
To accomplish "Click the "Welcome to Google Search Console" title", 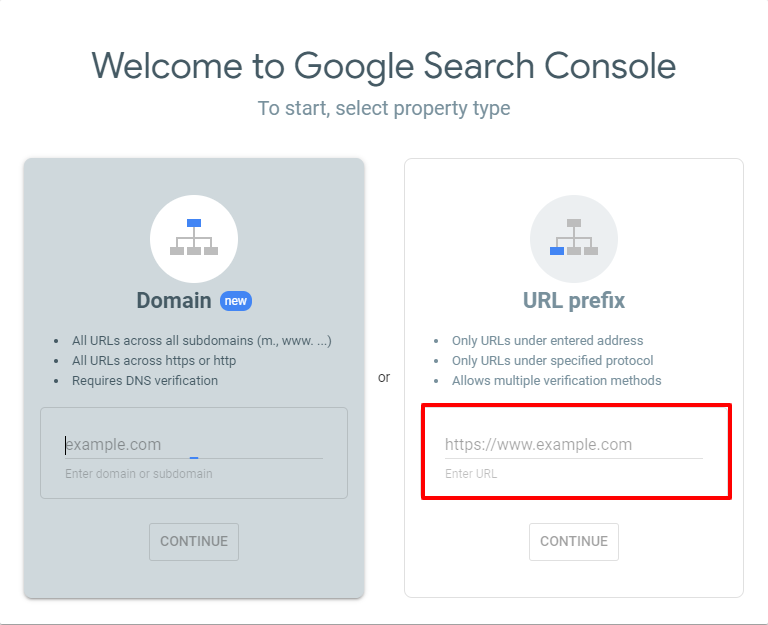I will [x=384, y=66].
